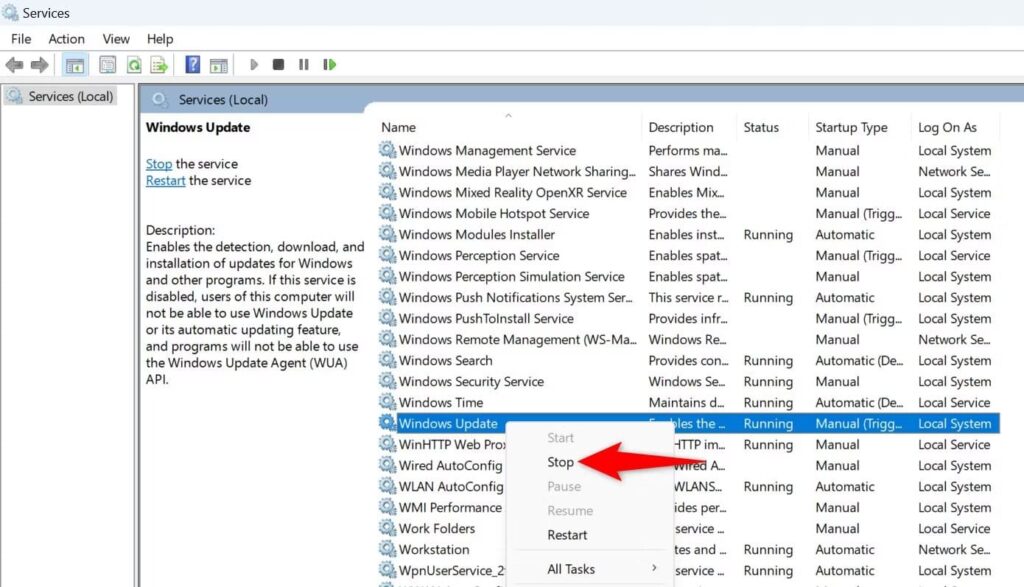This screenshot has width=1024, height=587.
Task: Open the View menu
Action: [x=115, y=38]
